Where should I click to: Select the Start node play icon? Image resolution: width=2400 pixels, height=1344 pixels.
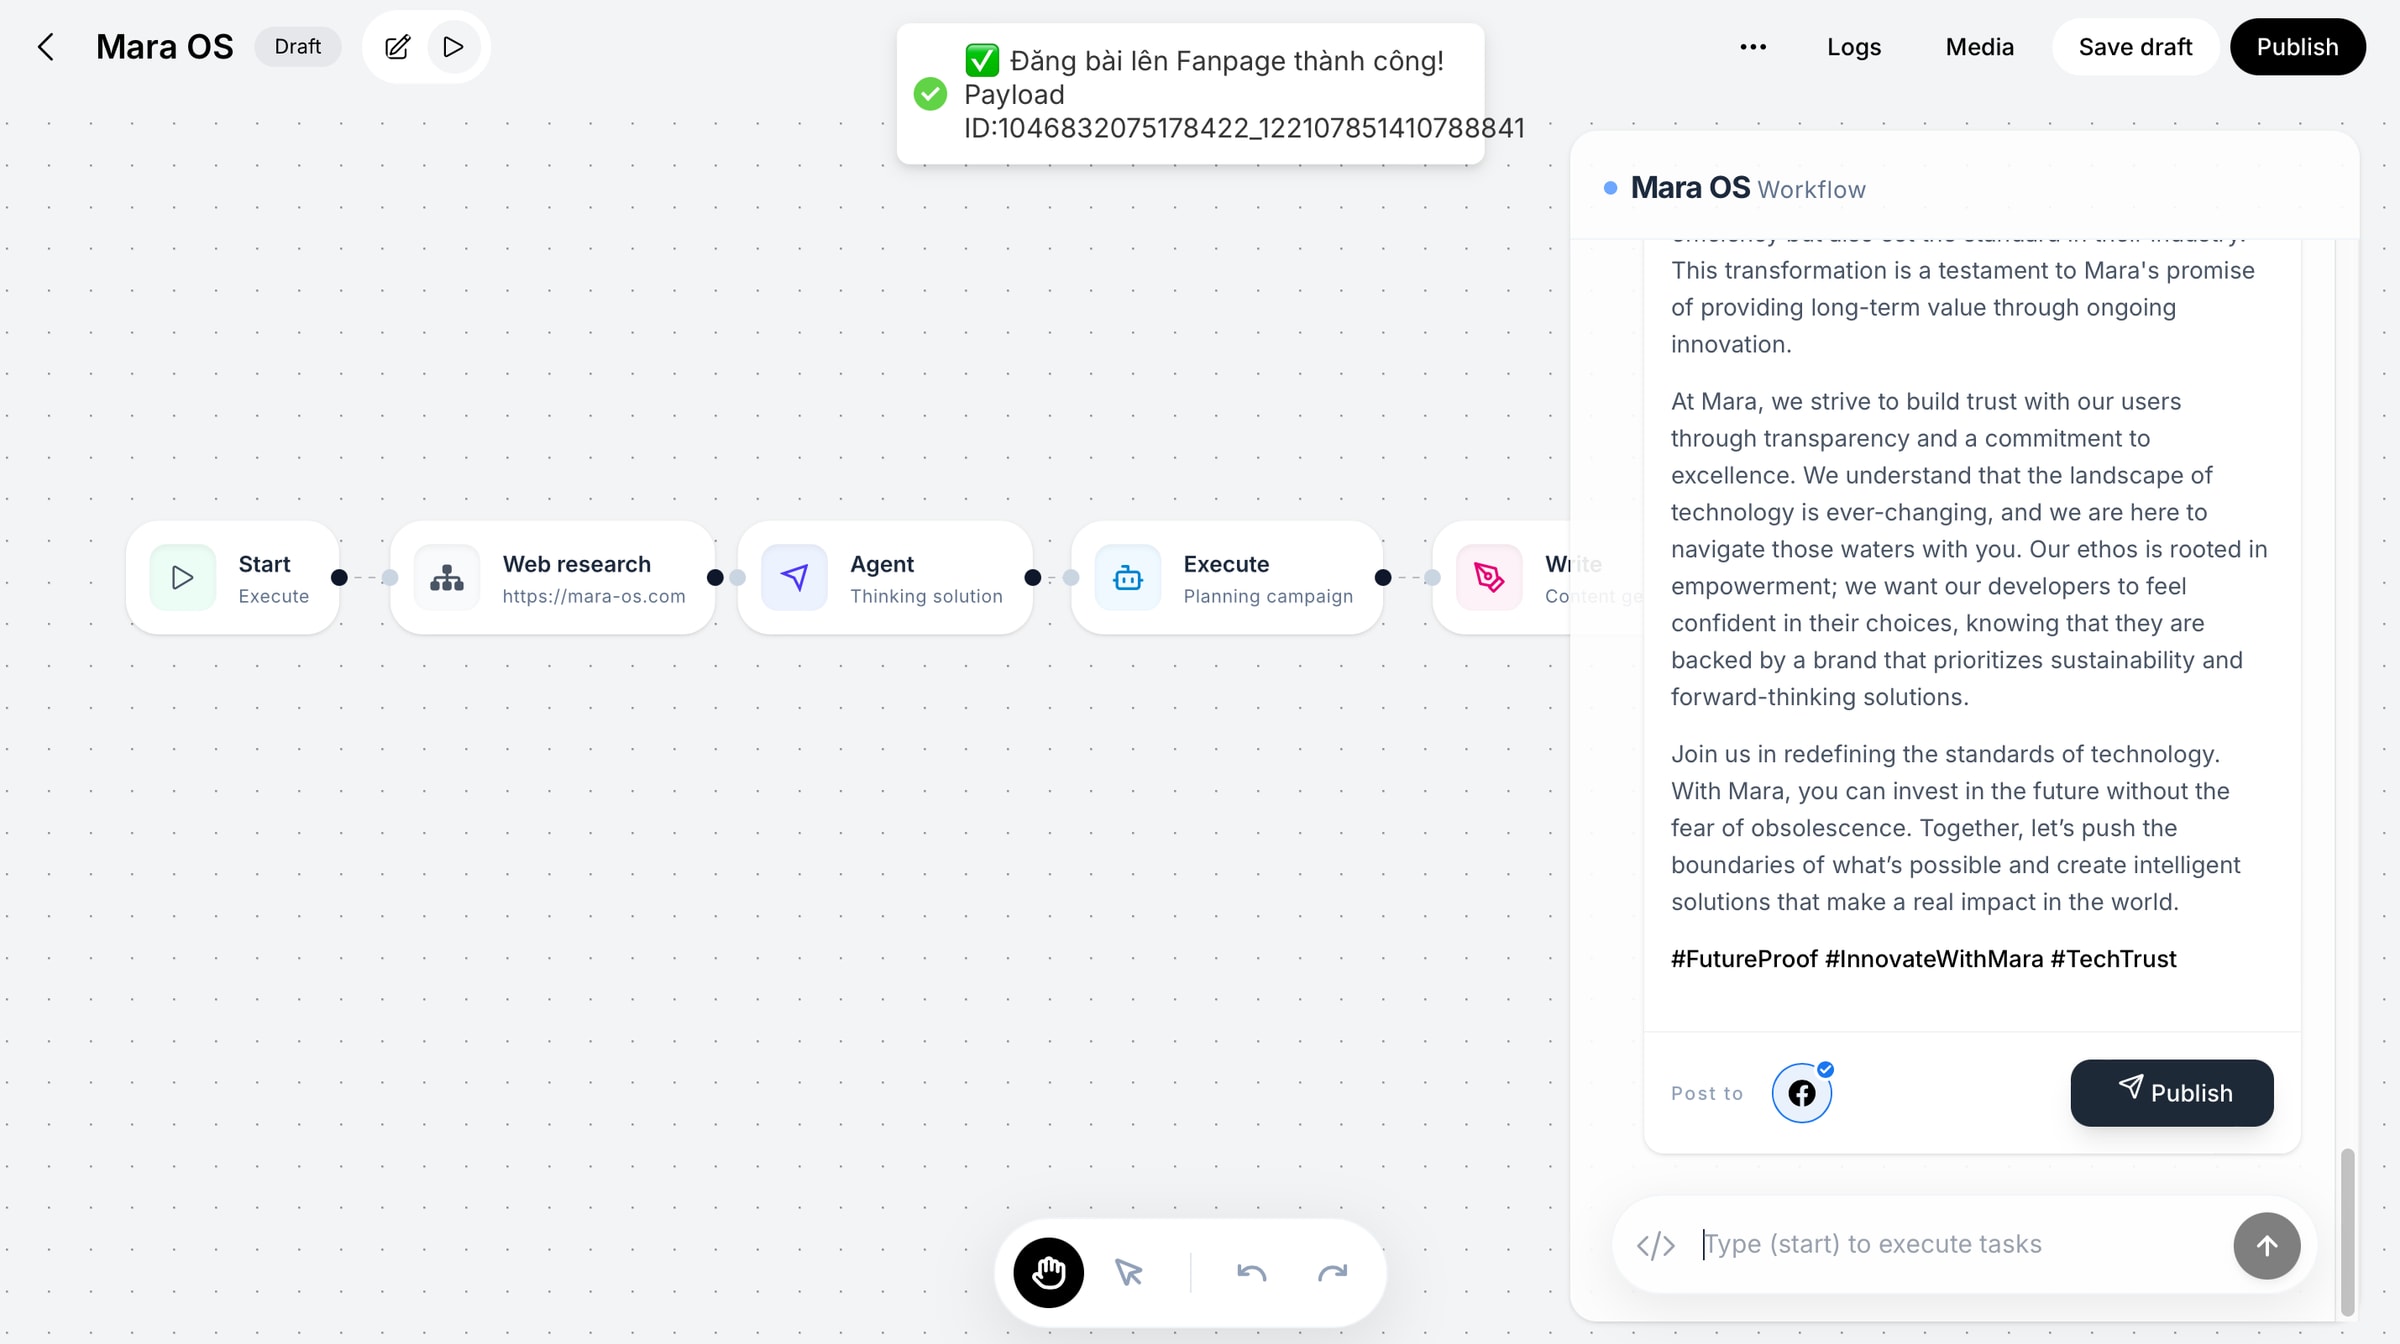182,578
